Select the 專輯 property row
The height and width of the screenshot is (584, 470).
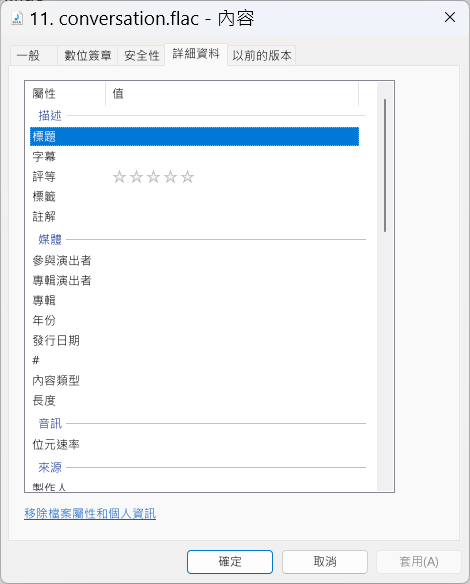(194, 301)
